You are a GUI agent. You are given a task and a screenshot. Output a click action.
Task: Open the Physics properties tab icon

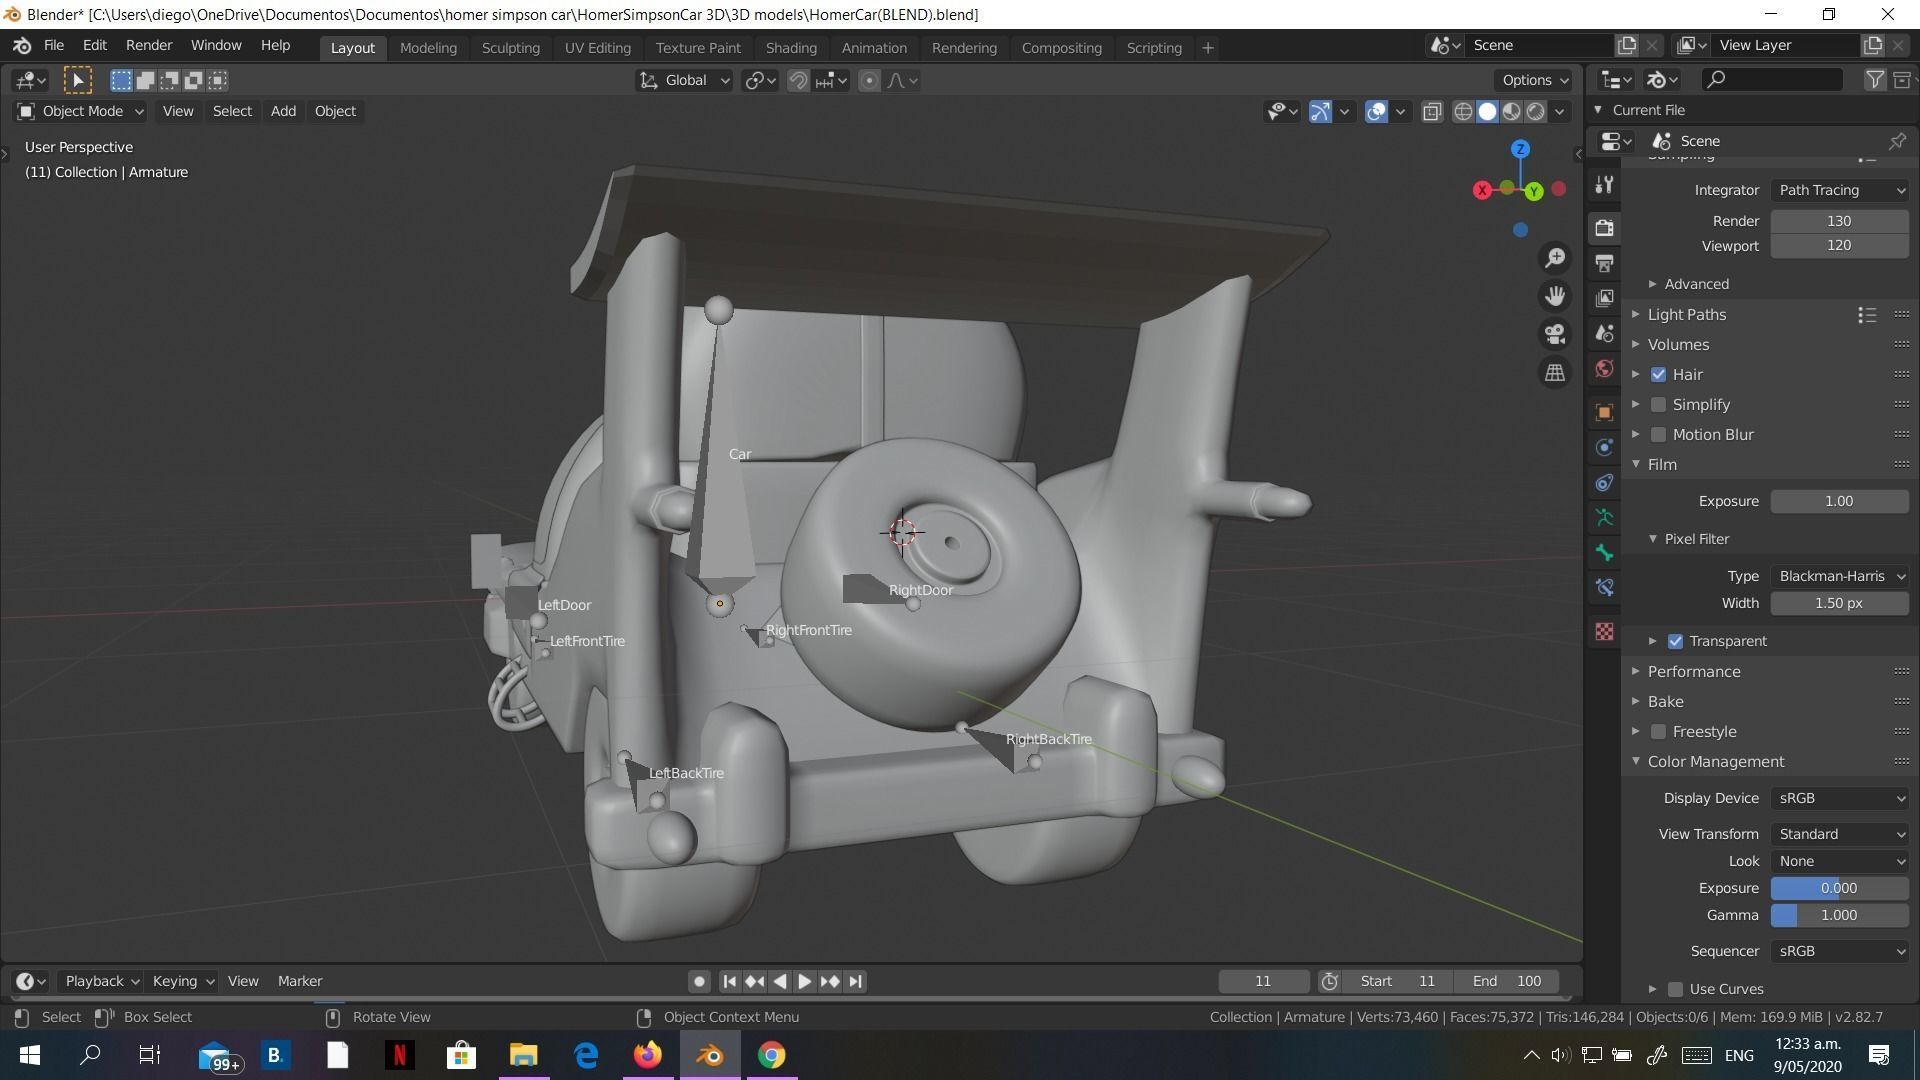tap(1604, 447)
